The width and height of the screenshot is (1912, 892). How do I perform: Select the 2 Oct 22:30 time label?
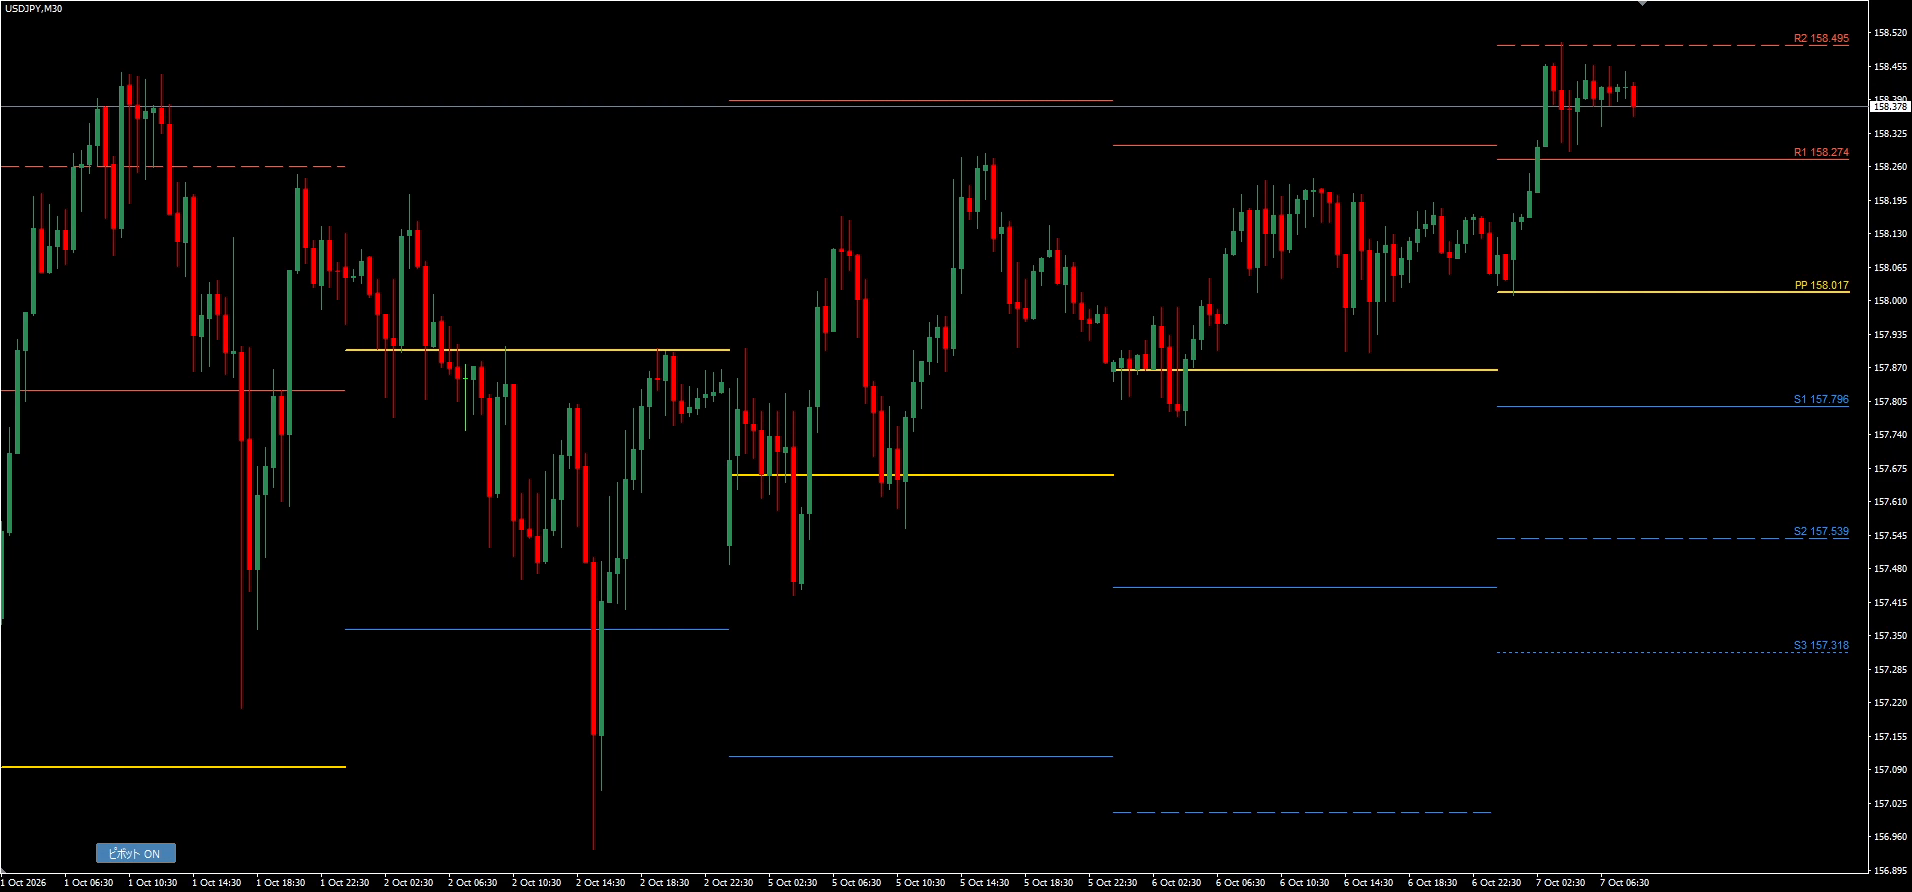coord(728,883)
